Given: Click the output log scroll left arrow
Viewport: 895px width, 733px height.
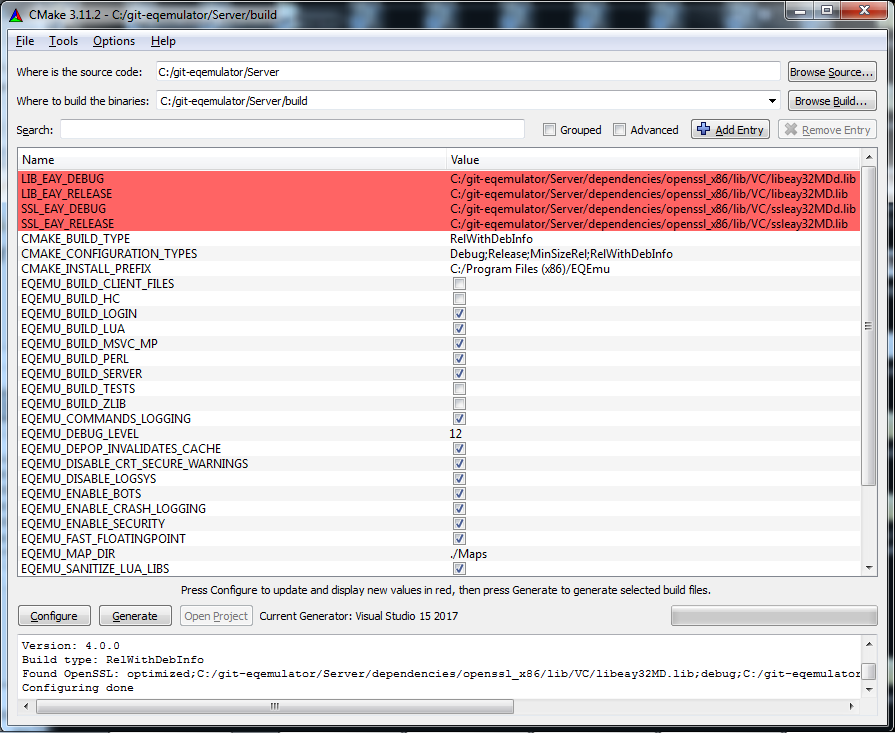Looking at the screenshot, I should pyautogui.click(x=26, y=706).
